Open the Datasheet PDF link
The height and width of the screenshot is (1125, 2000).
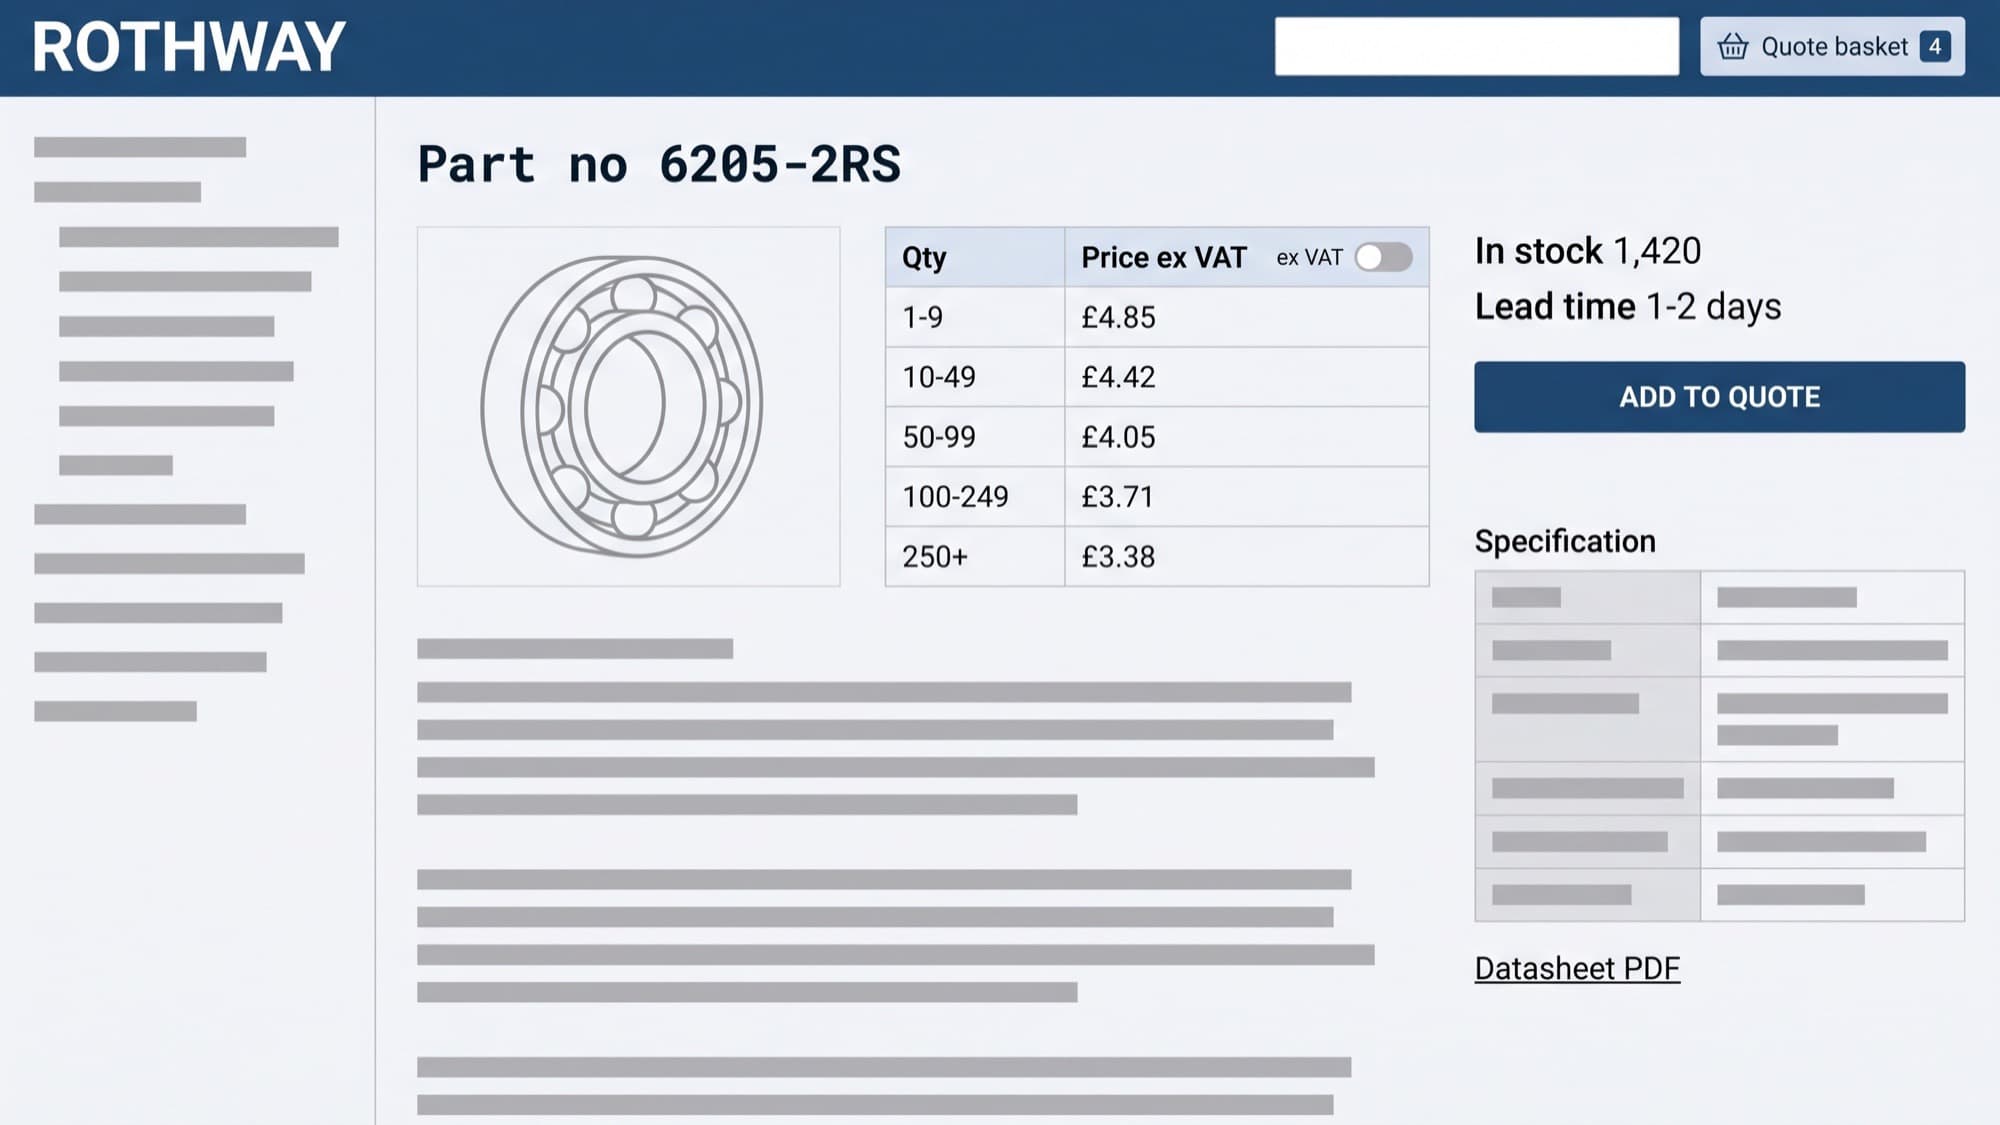(1577, 968)
